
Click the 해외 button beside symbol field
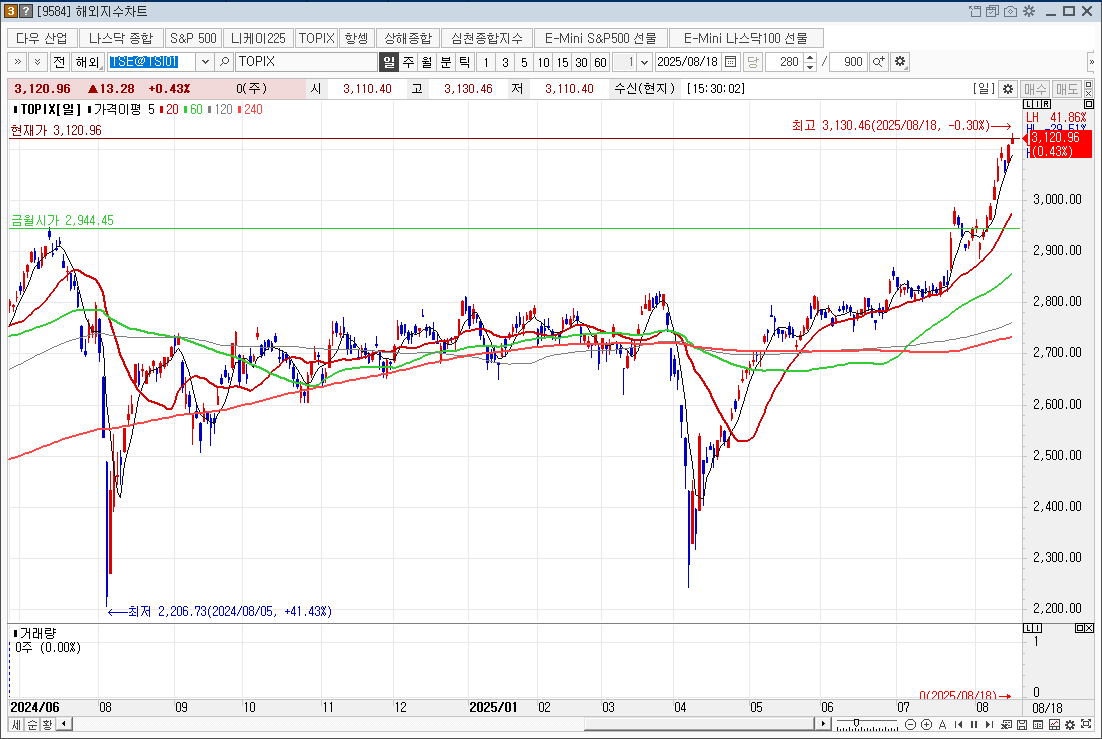(x=86, y=62)
